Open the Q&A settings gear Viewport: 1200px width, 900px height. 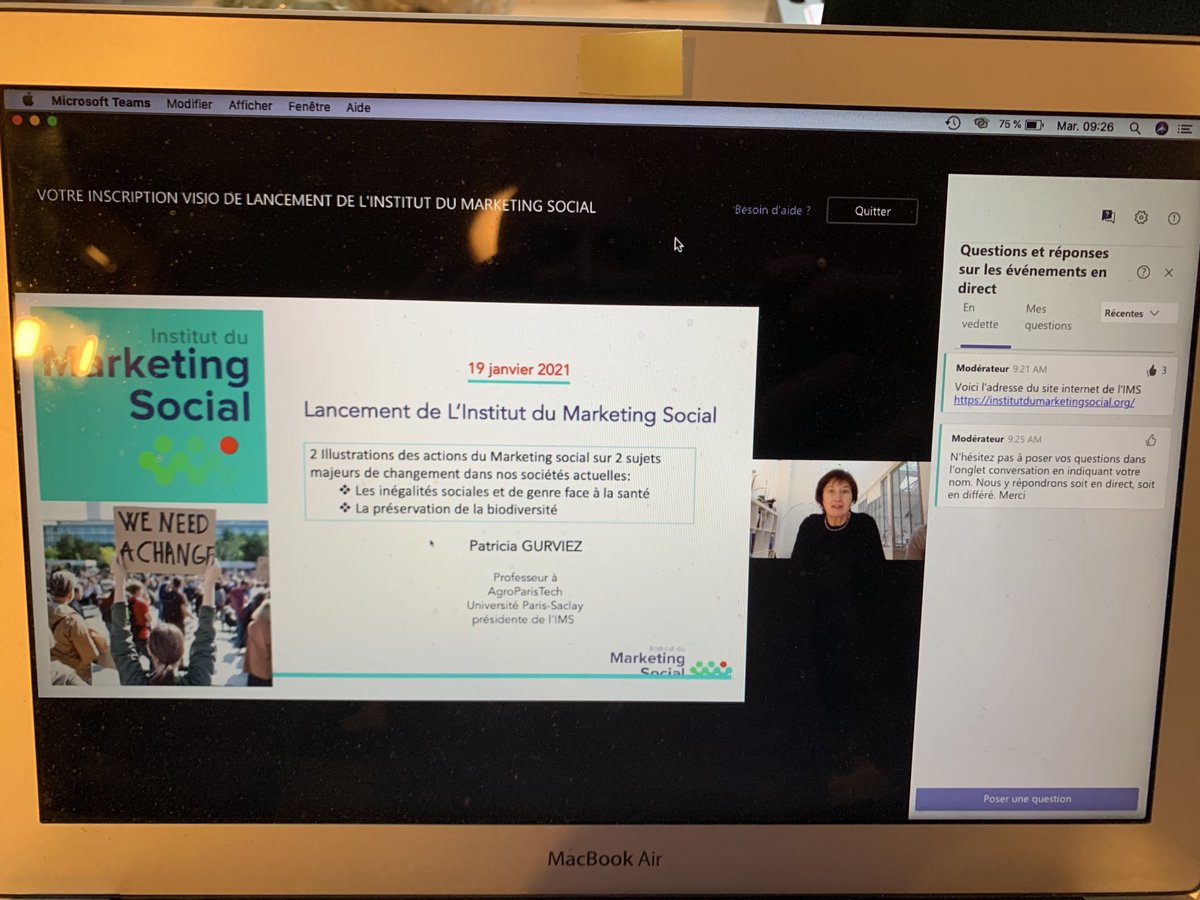pos(1140,216)
